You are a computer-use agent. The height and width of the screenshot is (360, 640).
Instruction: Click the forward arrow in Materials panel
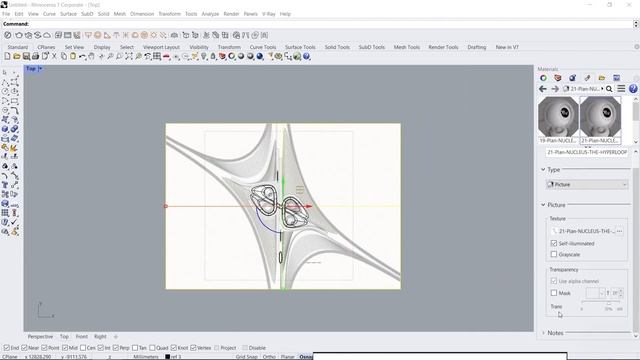(555, 89)
